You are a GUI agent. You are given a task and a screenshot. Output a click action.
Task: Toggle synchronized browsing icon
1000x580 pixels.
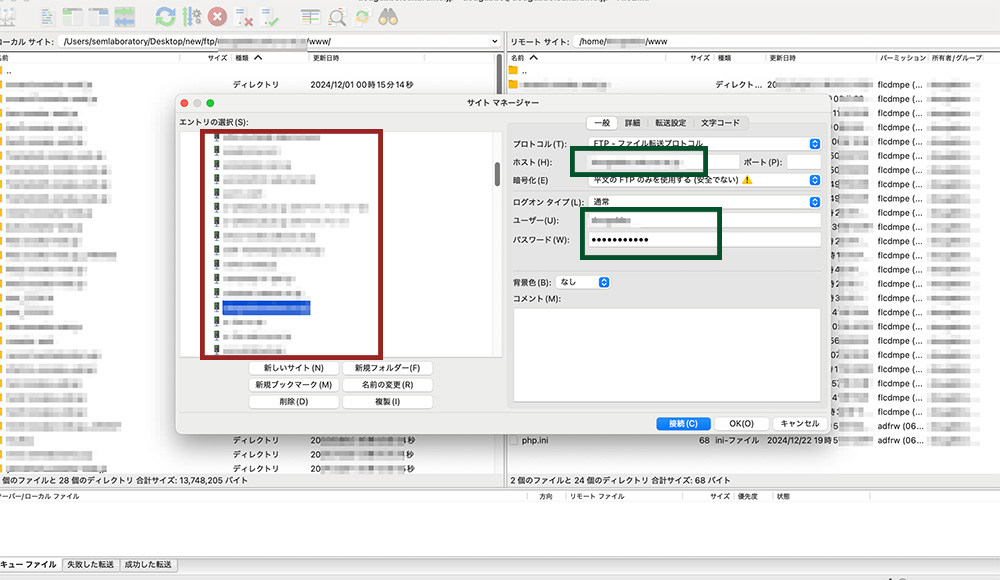362,17
